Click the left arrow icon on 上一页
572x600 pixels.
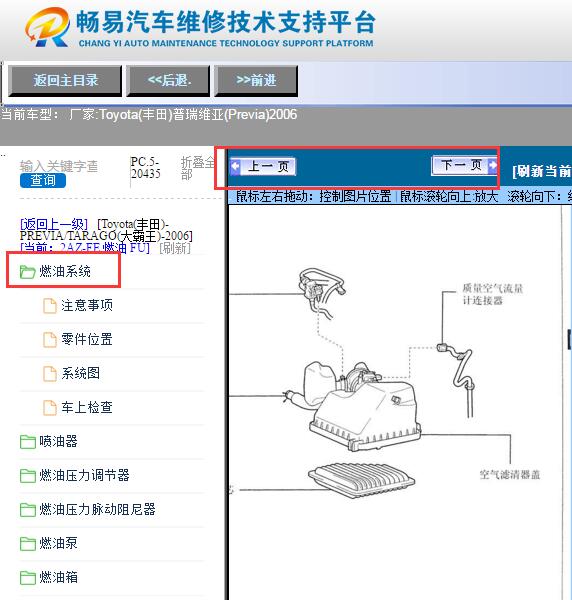(x=235, y=166)
